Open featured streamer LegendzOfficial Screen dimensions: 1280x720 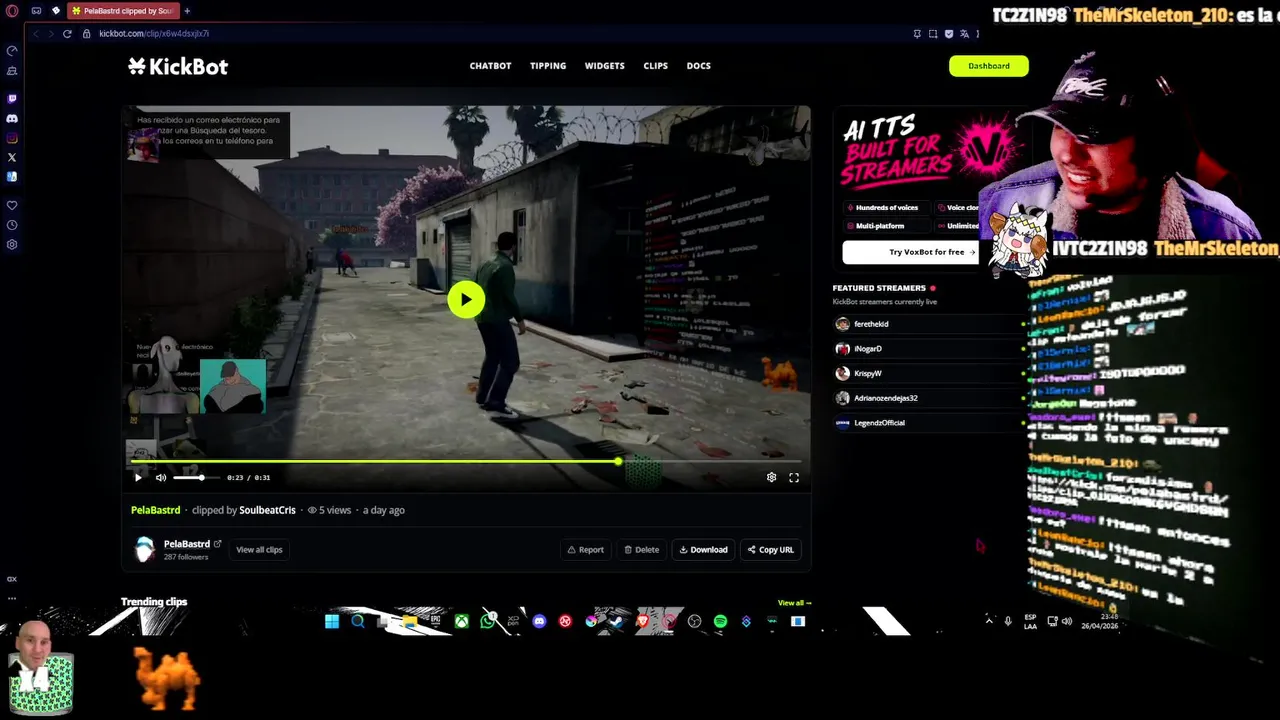(930, 423)
